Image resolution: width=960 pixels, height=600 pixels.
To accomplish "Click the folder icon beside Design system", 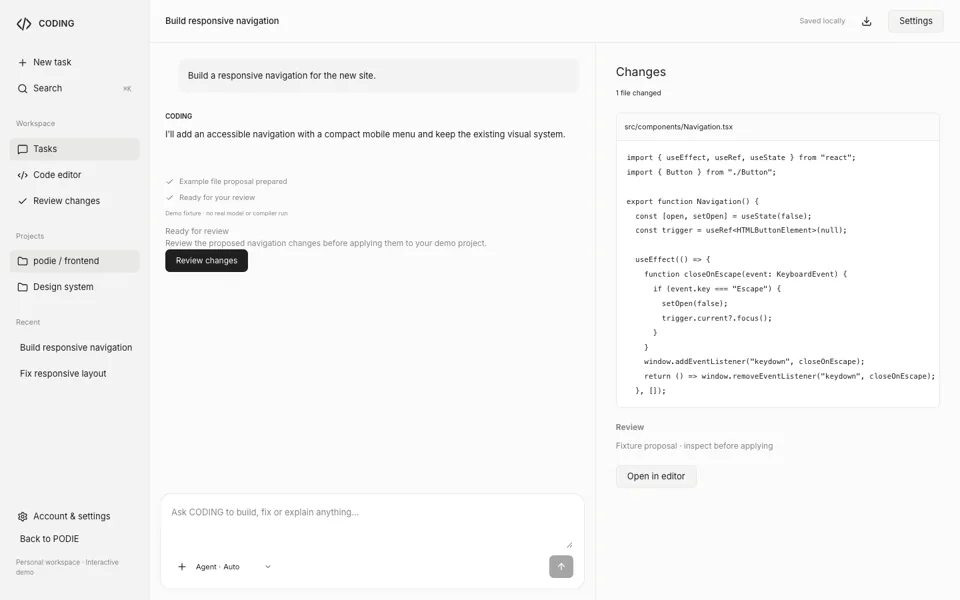I will (x=23, y=287).
